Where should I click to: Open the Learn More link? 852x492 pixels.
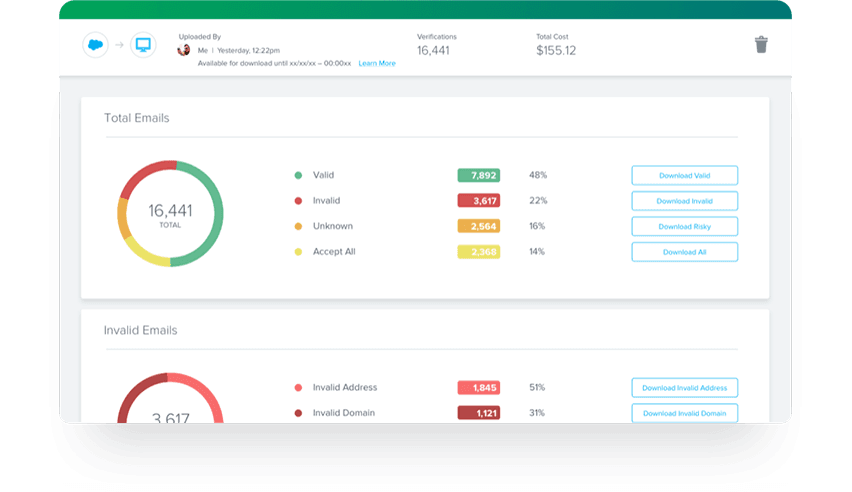[377, 63]
